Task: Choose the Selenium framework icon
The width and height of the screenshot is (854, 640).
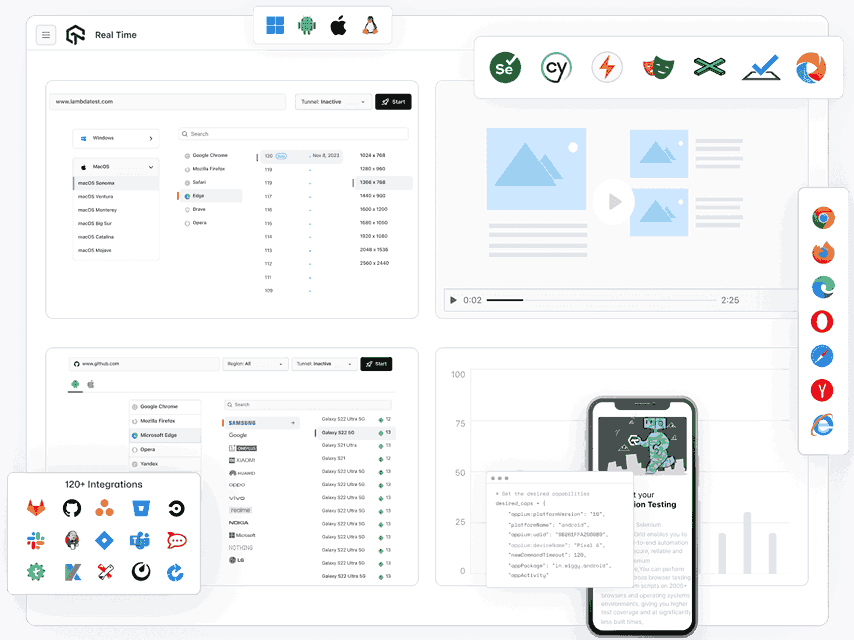Action: 505,68
